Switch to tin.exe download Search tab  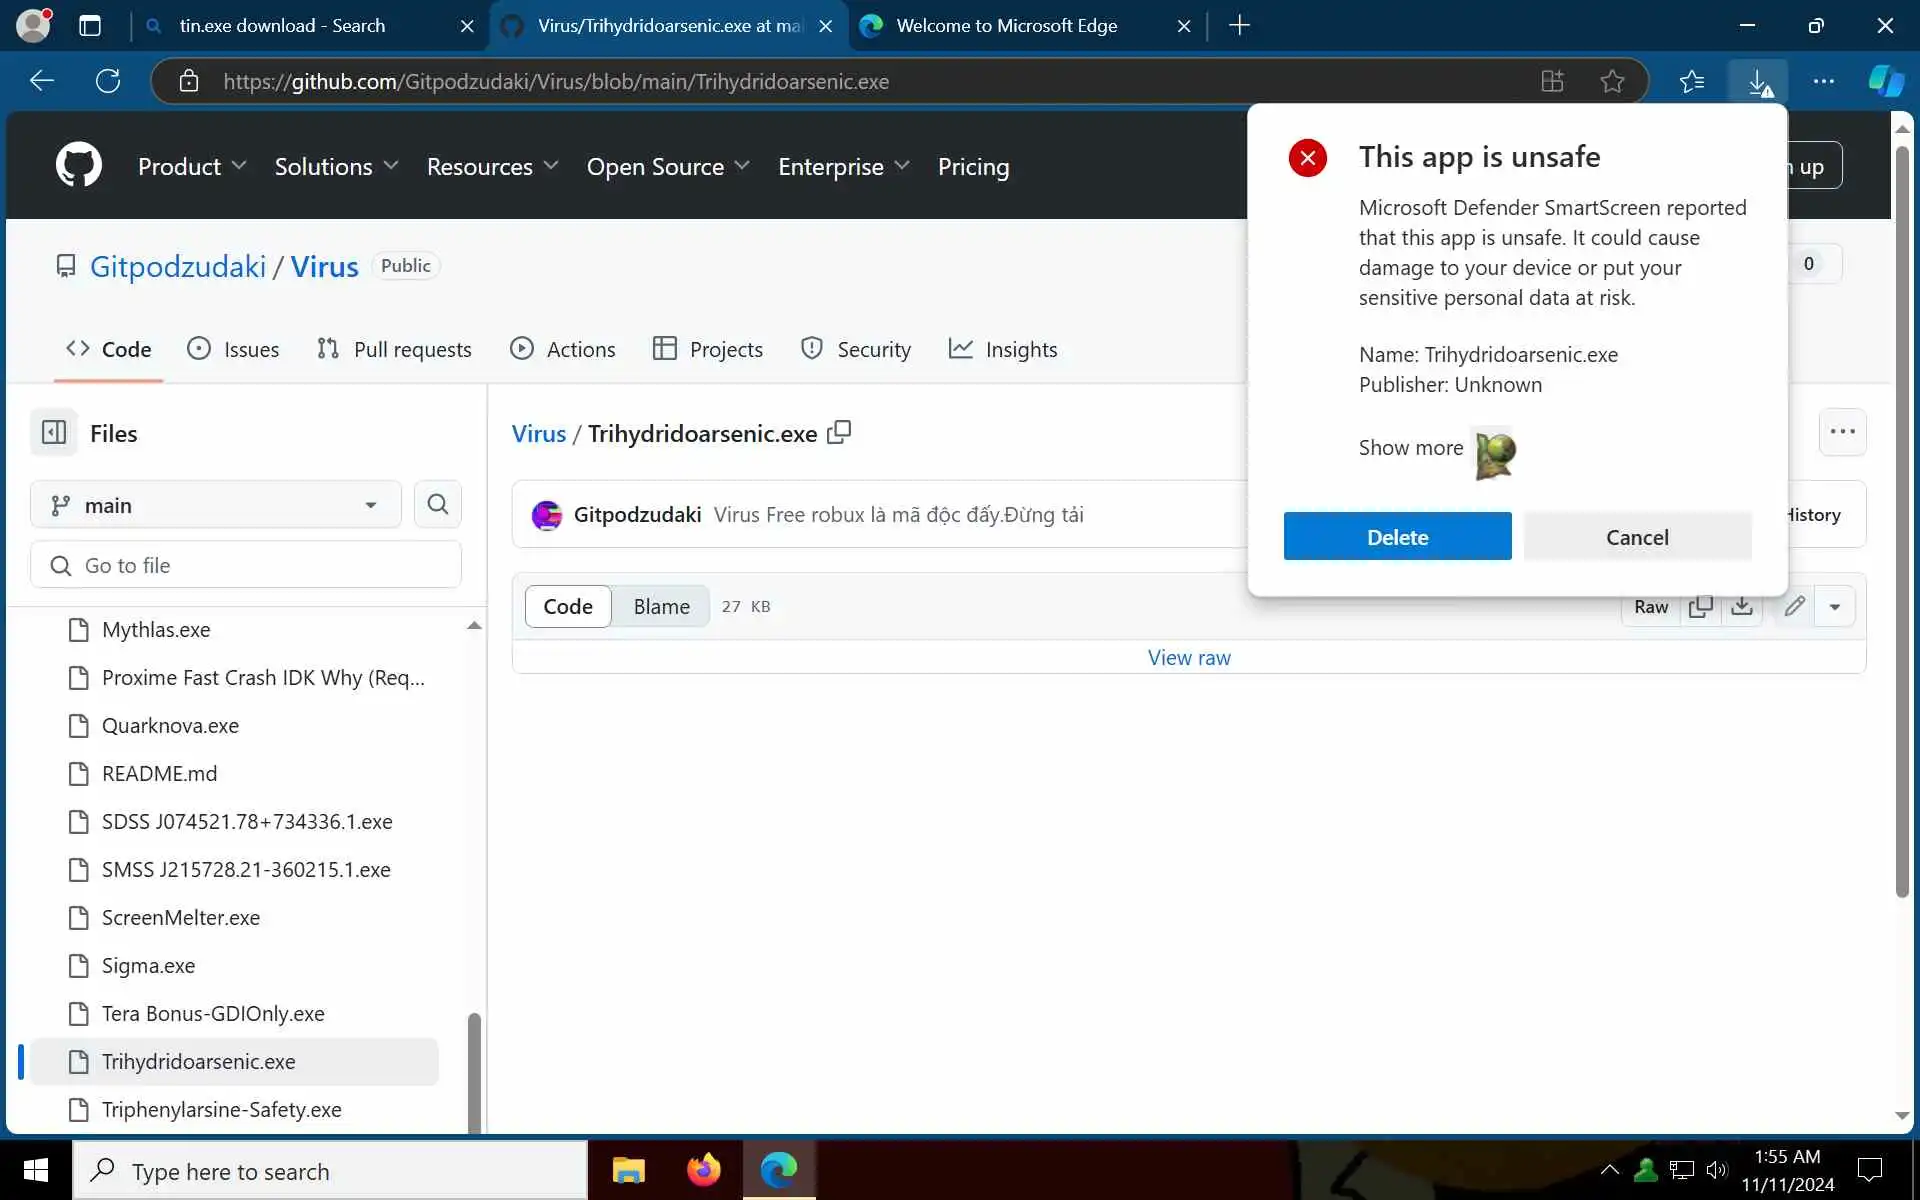pos(282,26)
